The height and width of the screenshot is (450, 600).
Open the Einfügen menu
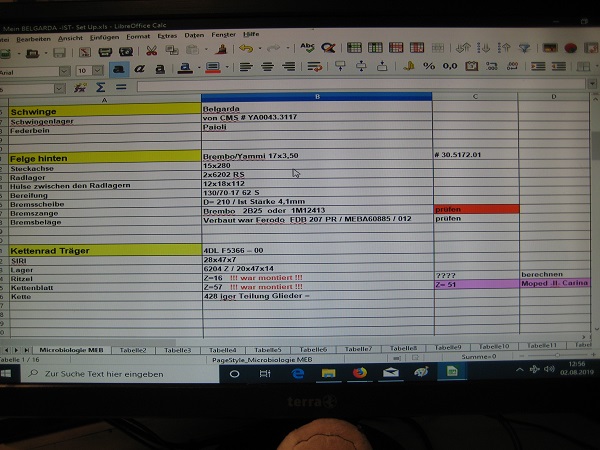(x=104, y=38)
